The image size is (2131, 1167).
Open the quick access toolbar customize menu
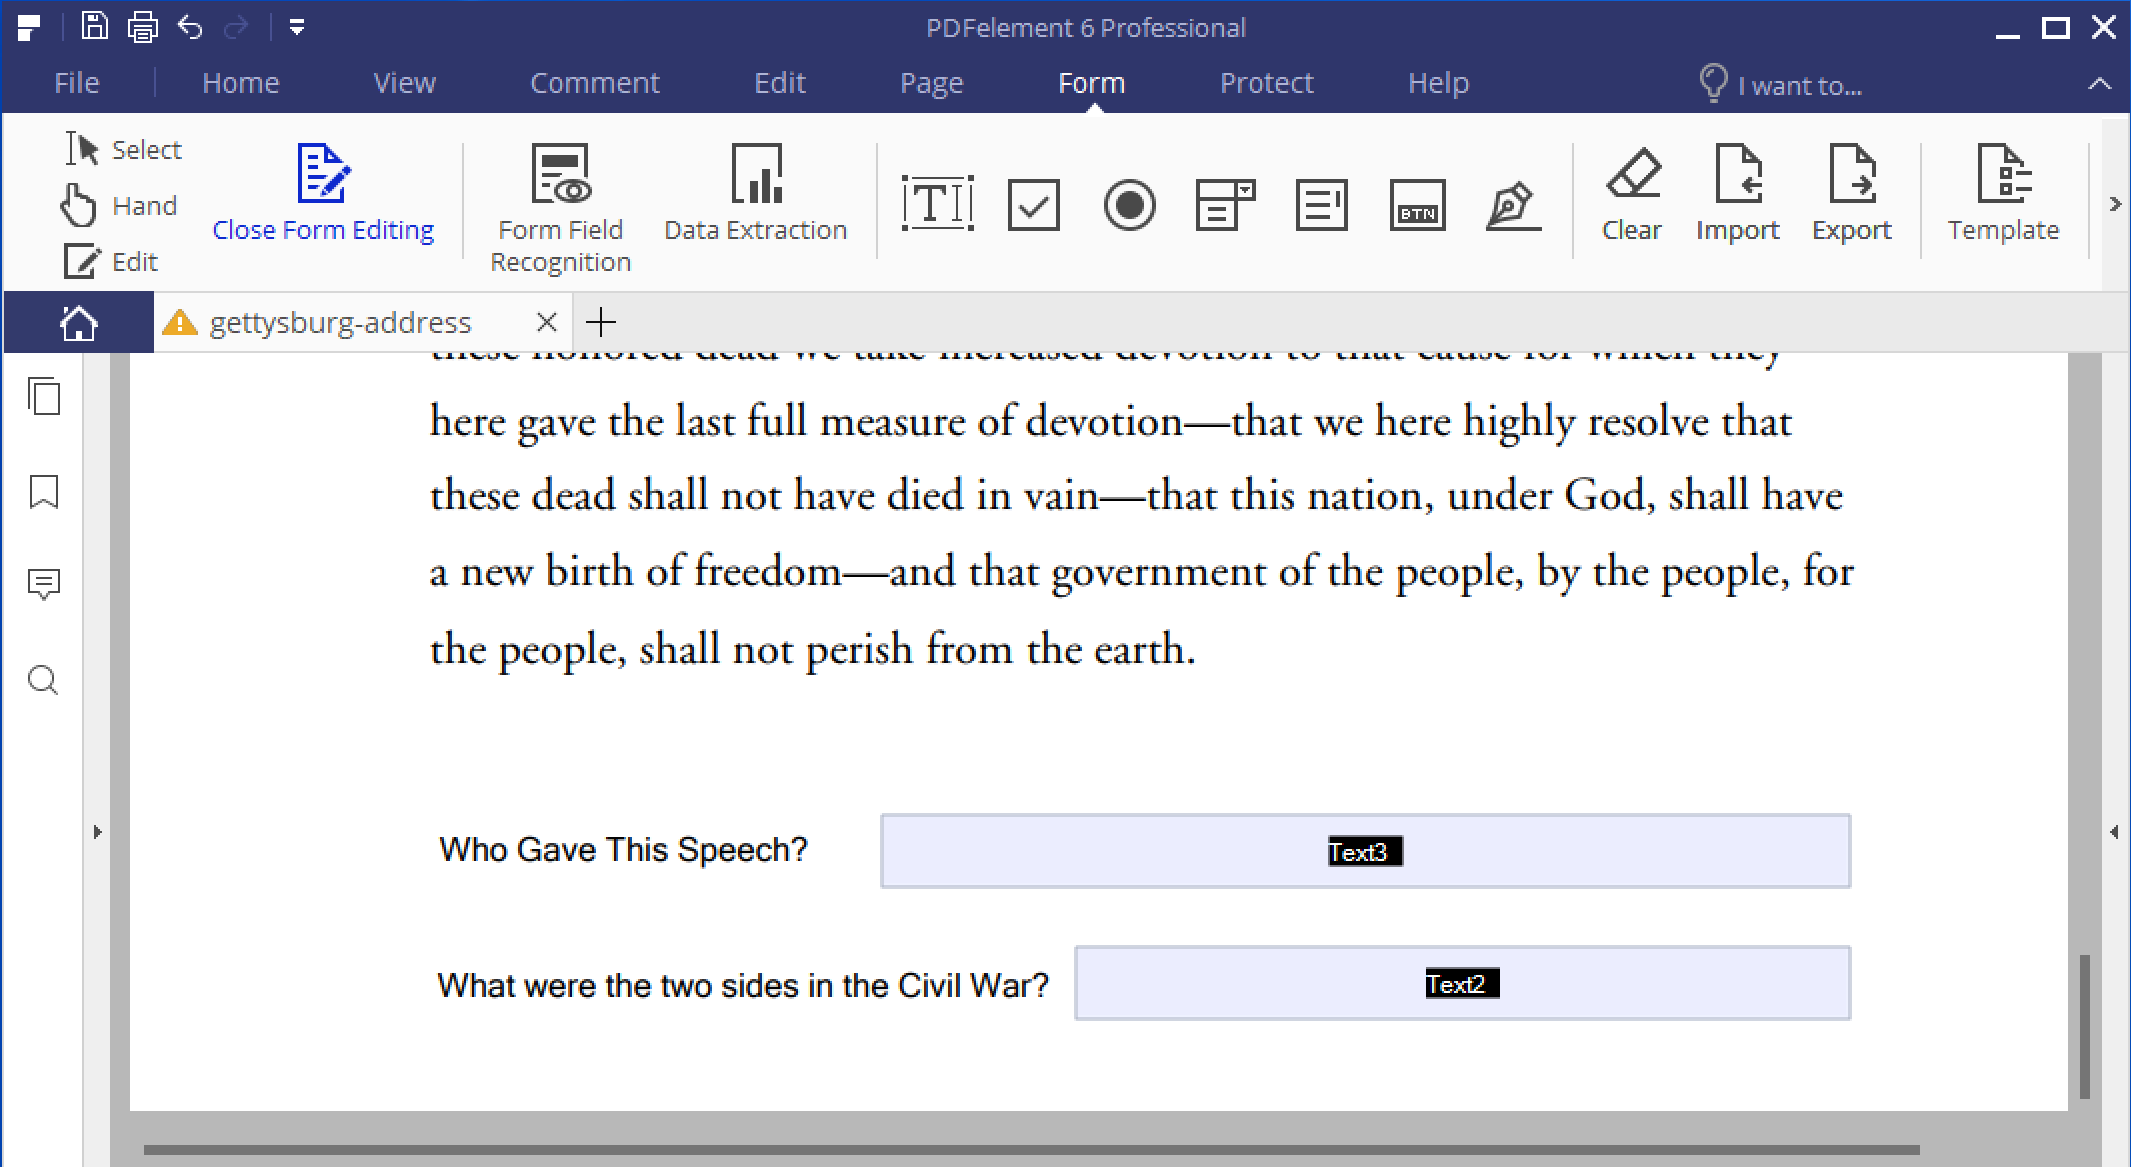click(x=296, y=27)
